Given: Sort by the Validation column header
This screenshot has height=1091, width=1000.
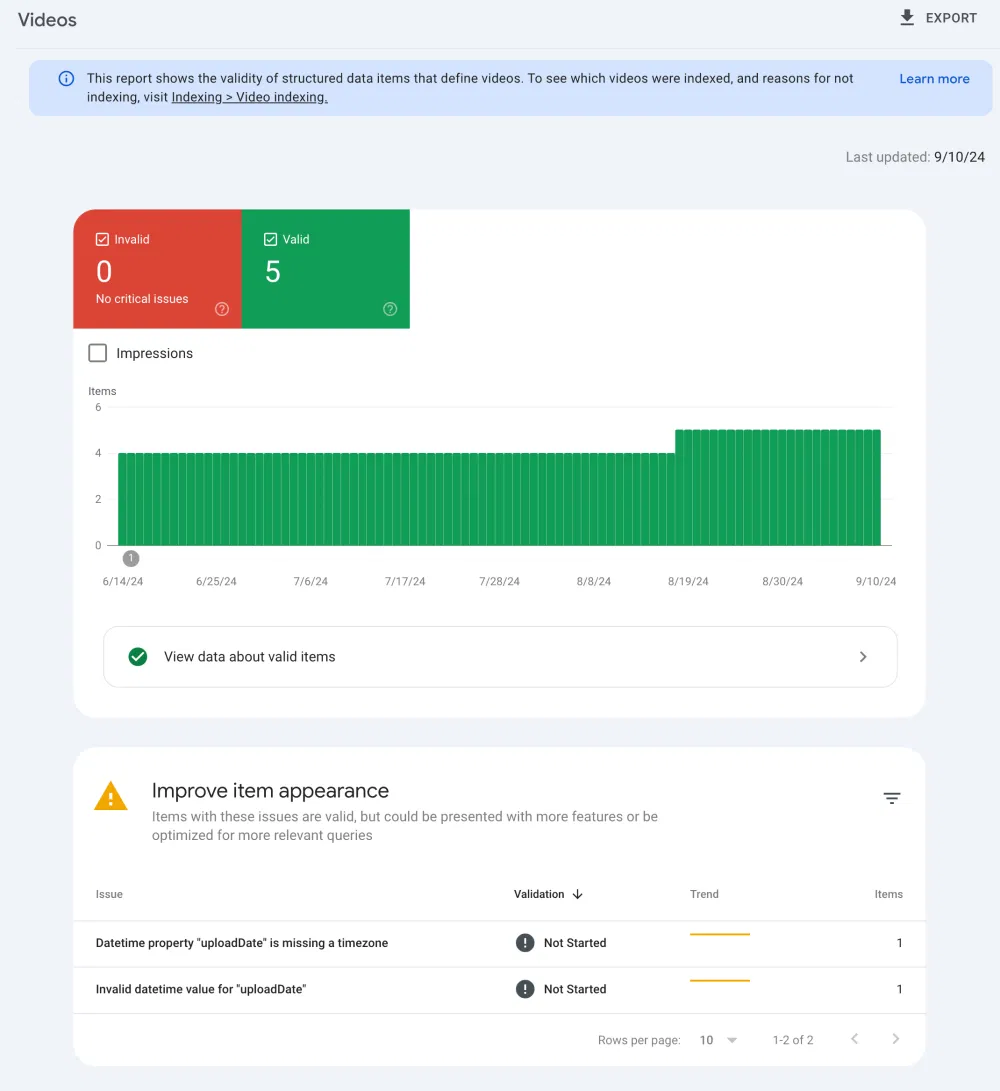Looking at the screenshot, I should 539,894.
